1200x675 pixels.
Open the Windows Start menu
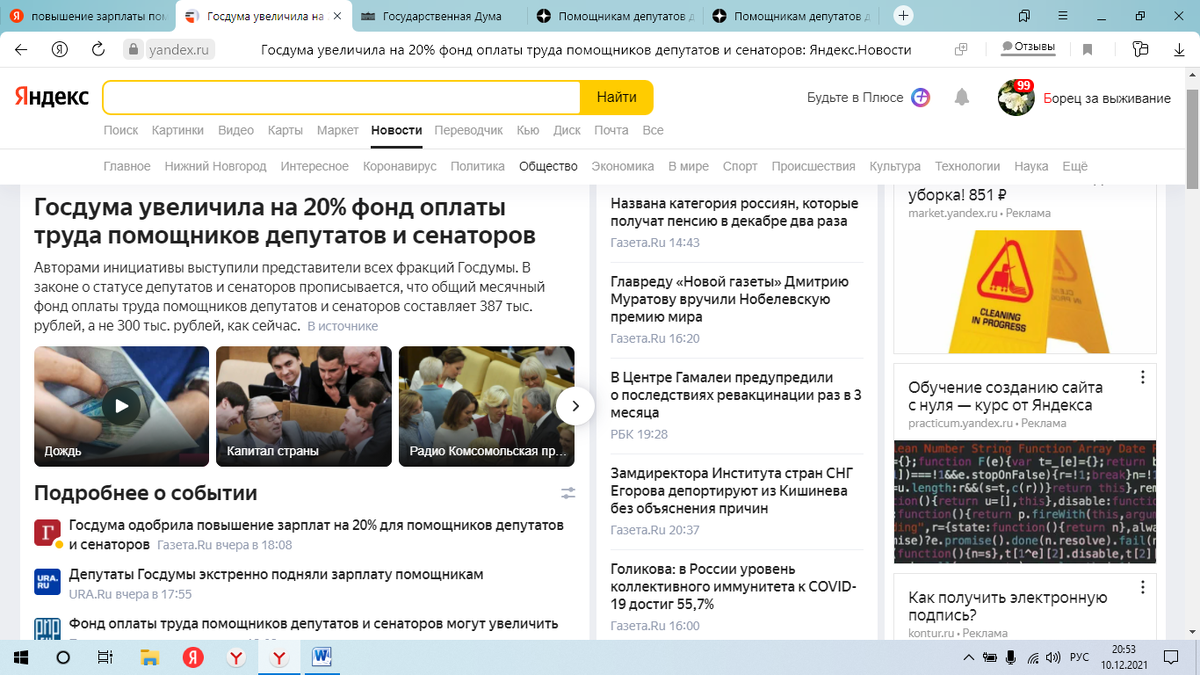tap(21, 657)
